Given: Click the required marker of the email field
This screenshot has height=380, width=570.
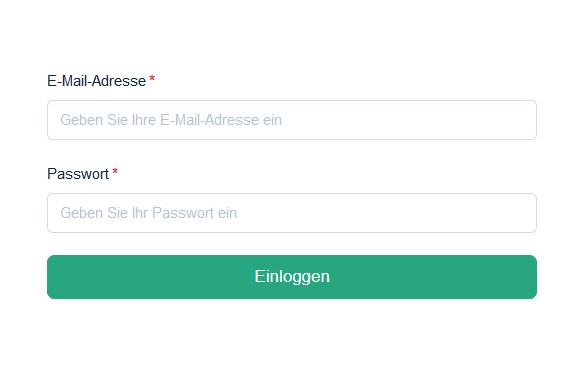Looking at the screenshot, I should pyautogui.click(x=152, y=79).
